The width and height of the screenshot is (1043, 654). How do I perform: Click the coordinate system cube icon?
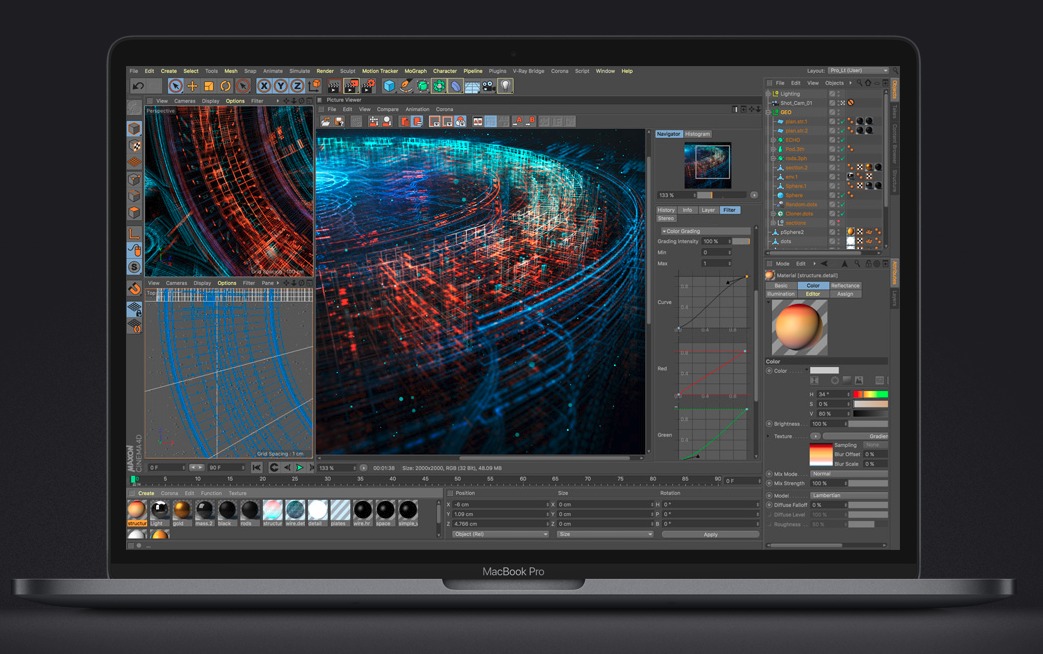pyautogui.click(x=314, y=86)
